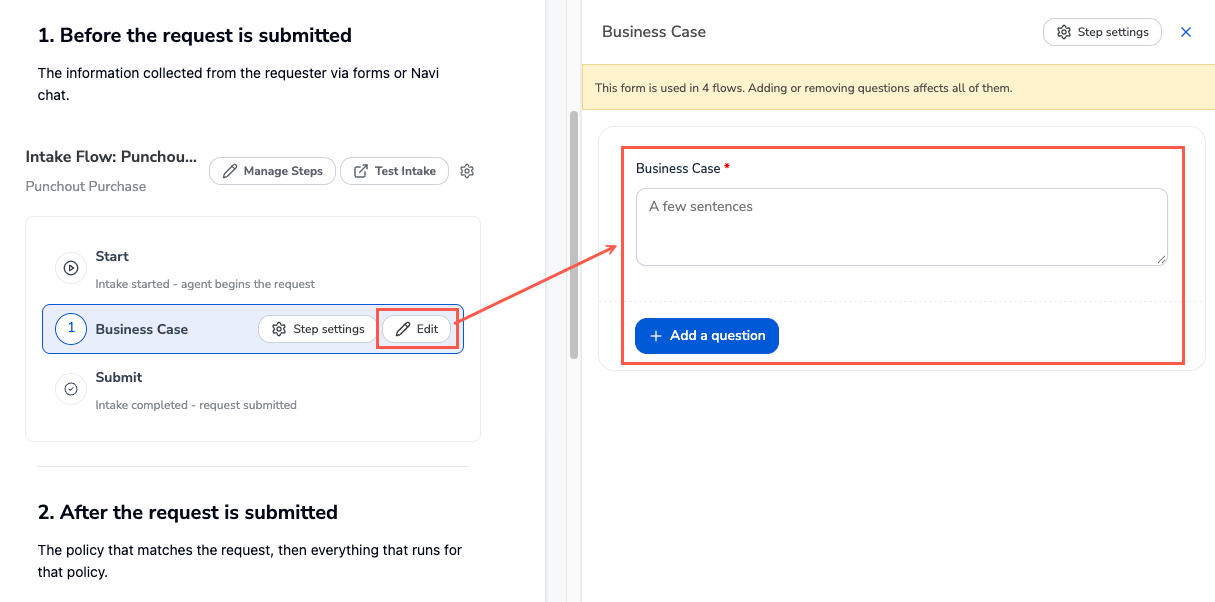Screen dimensions: 1215x602
Task: Launch the Test Intake button
Action: pyautogui.click(x=394, y=171)
